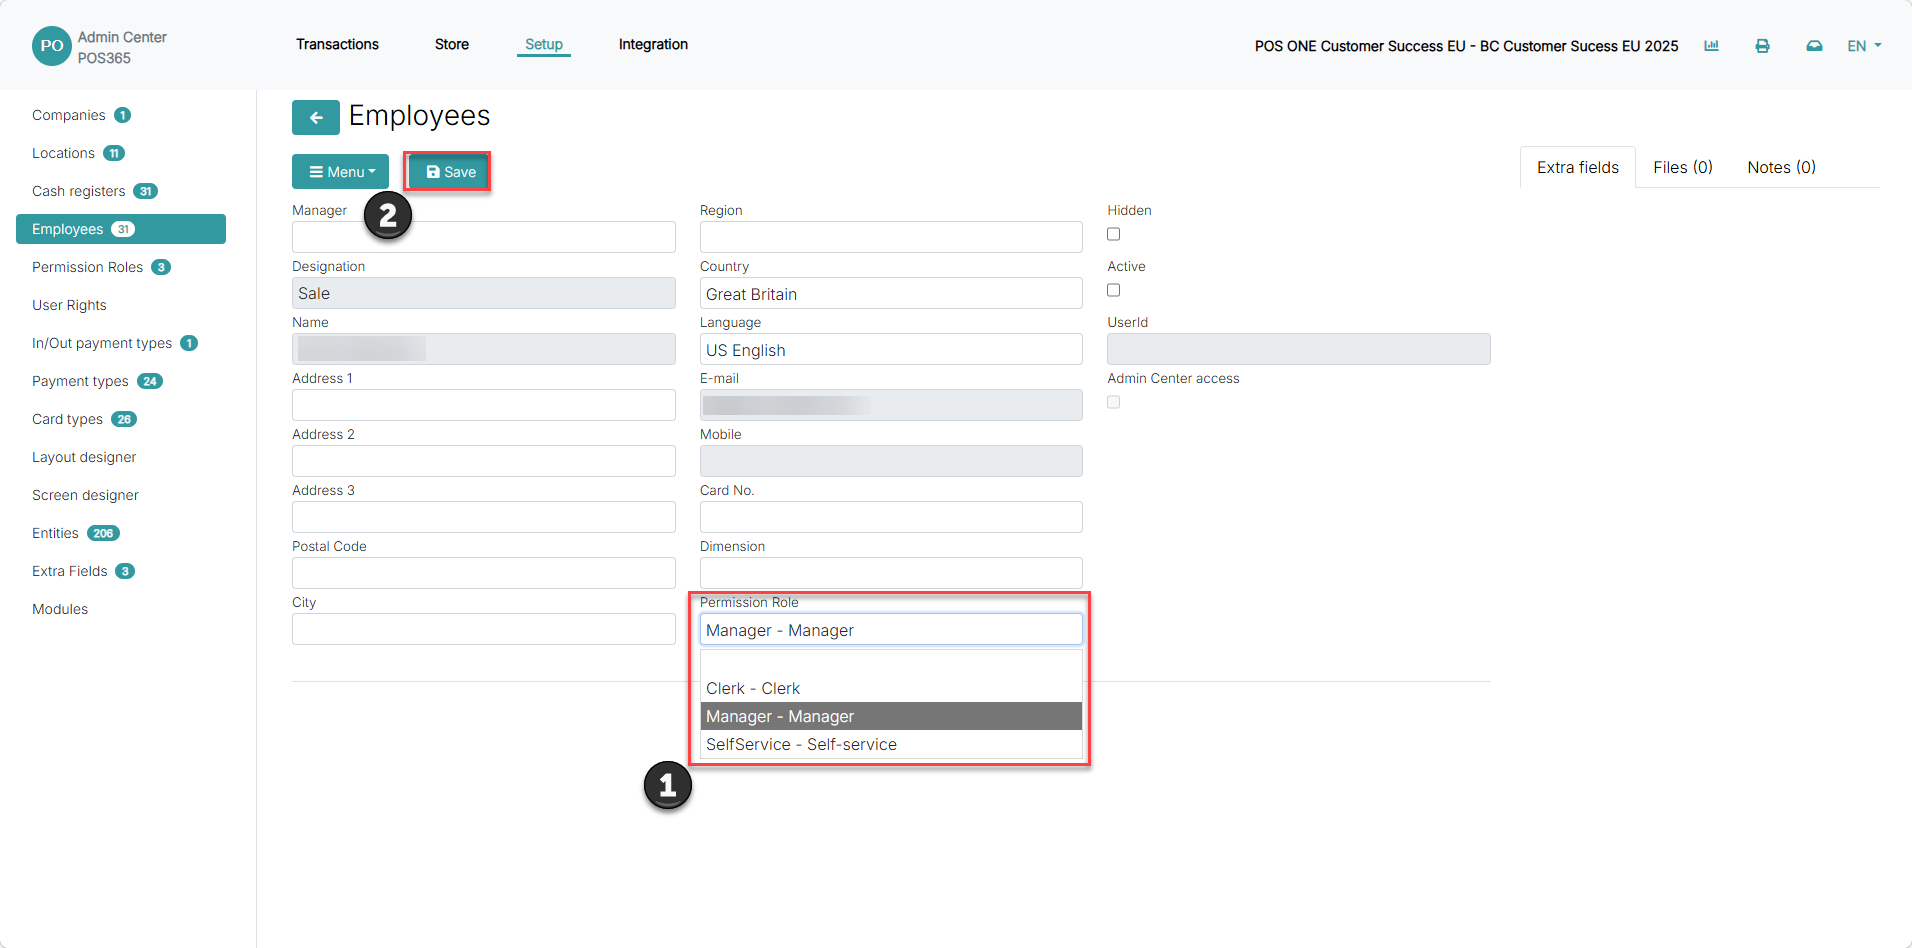Click the Designation field showing Sale
This screenshot has height=948, width=1912.
484,293
